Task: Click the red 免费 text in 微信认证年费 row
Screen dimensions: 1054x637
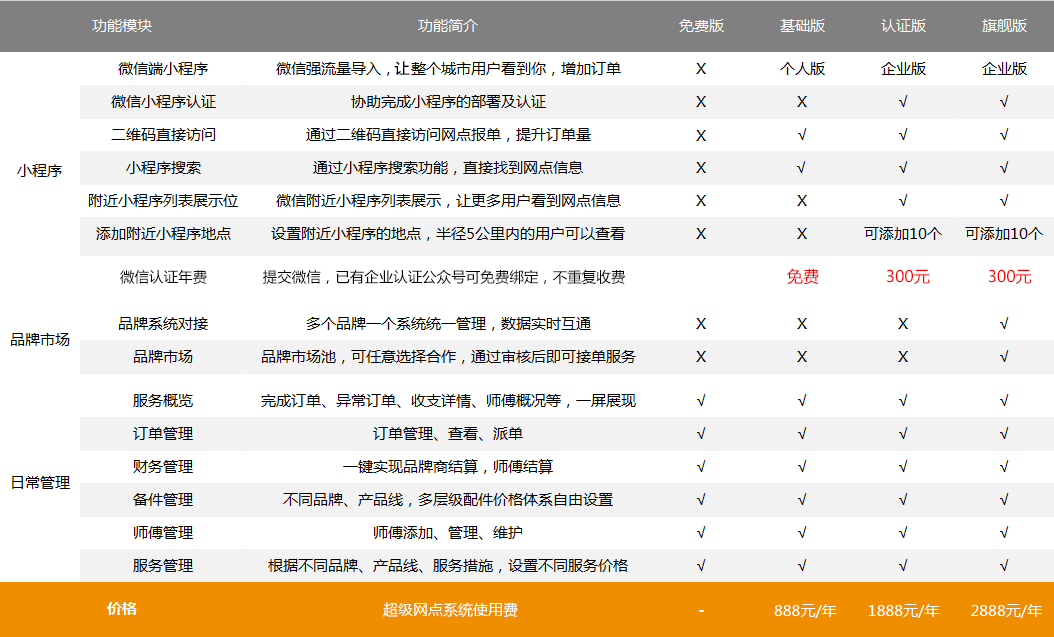Action: [x=802, y=277]
